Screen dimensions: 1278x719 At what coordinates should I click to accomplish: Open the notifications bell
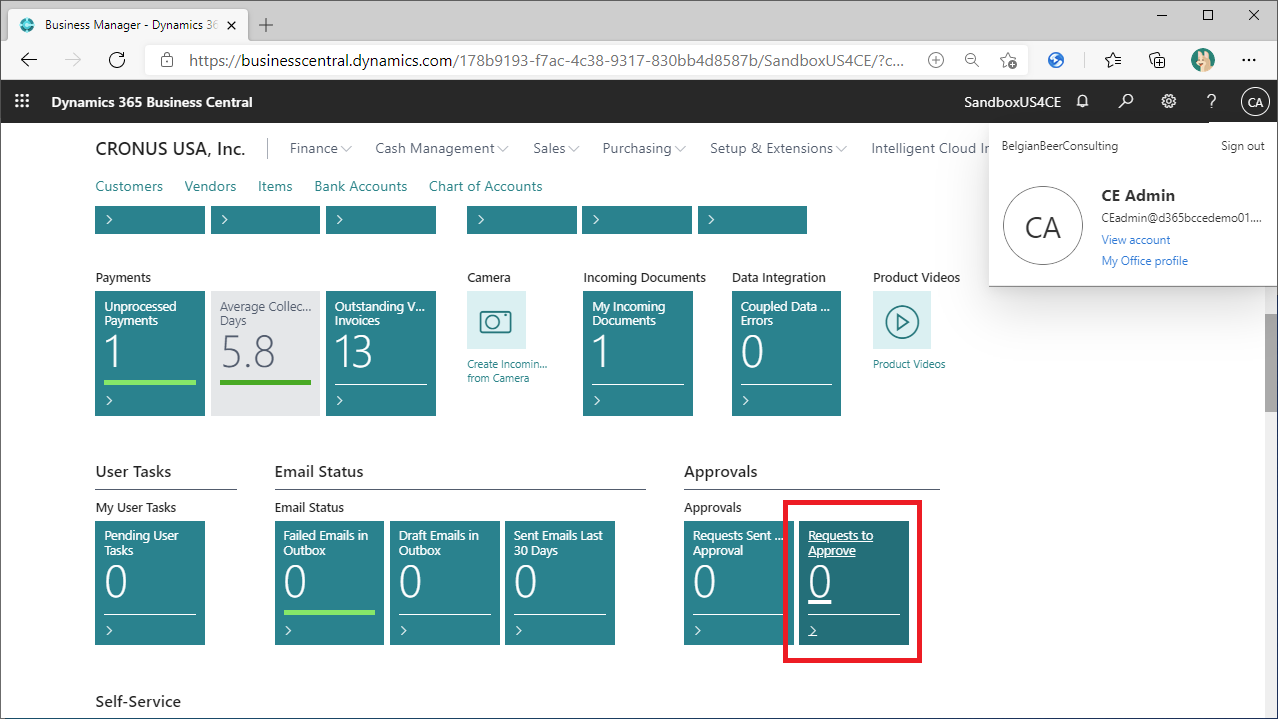pyautogui.click(x=1081, y=101)
